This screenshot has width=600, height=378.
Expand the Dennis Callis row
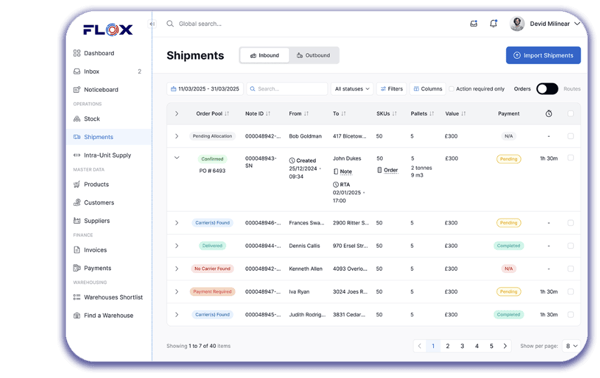coord(176,246)
